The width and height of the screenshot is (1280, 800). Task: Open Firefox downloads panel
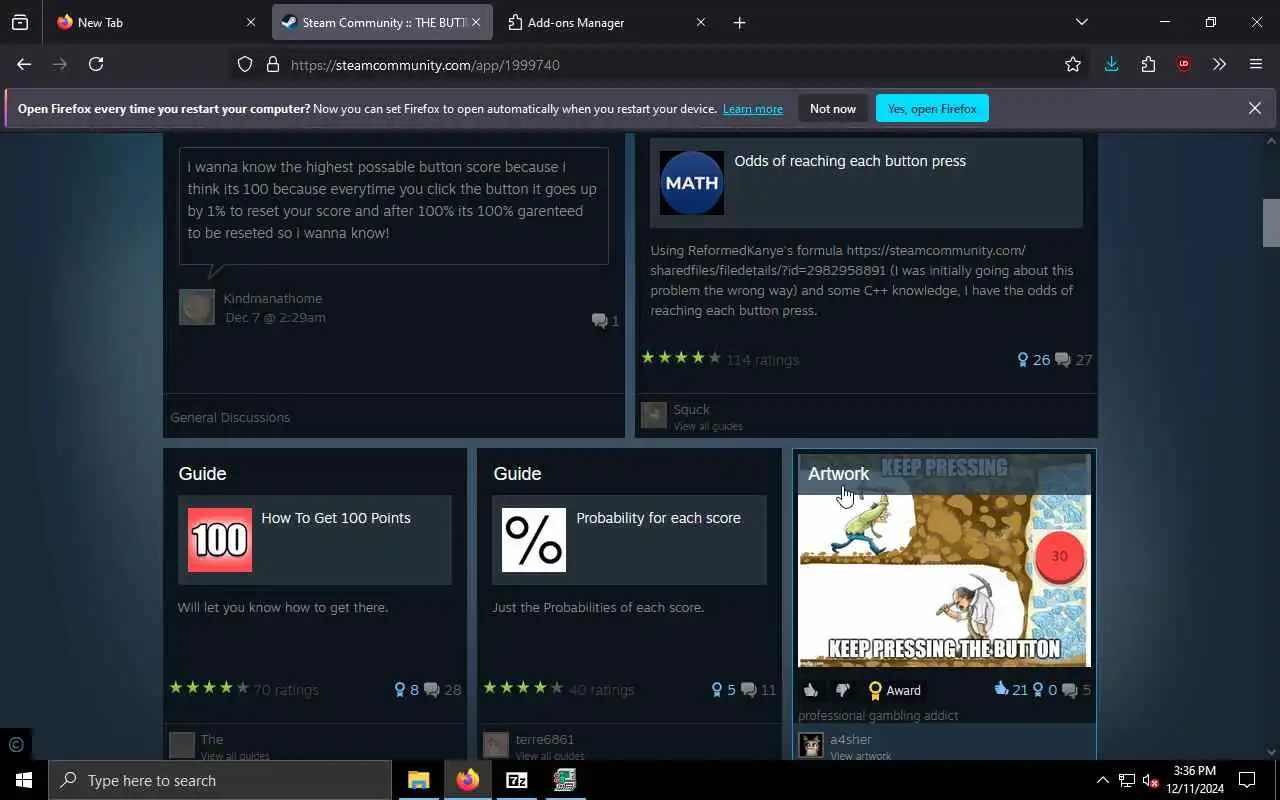(x=1111, y=64)
